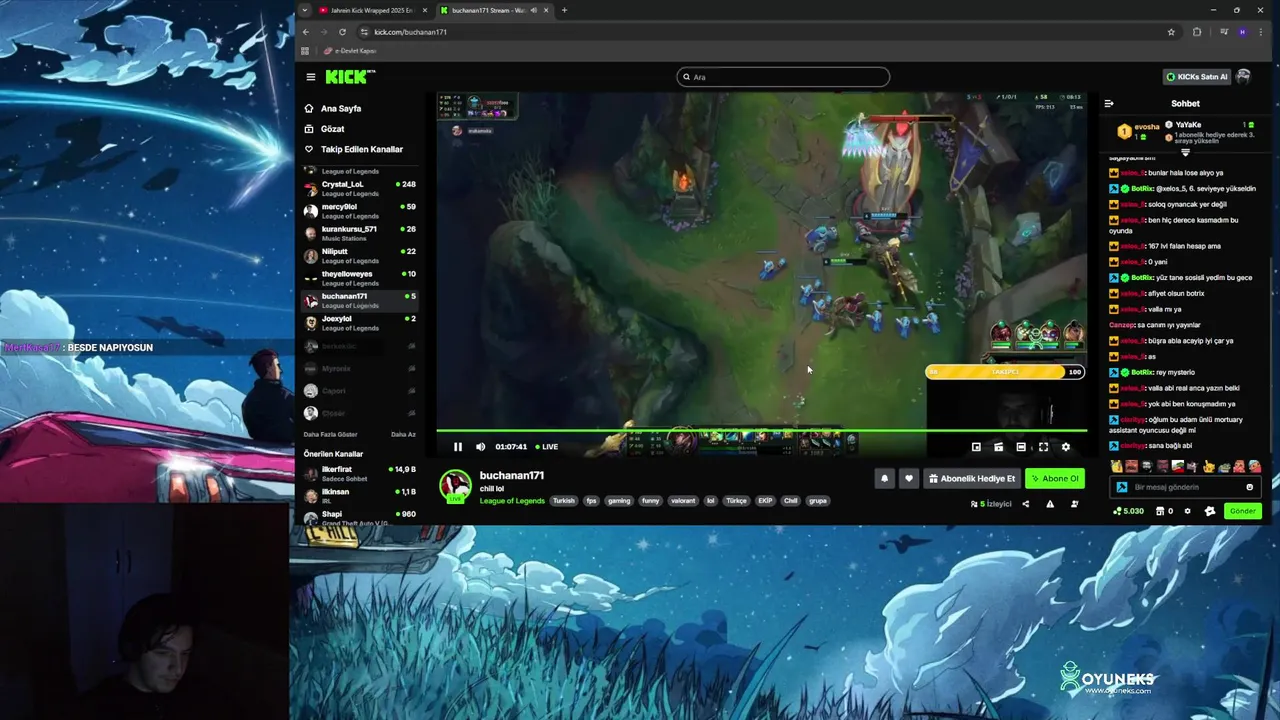Reload the page in the browser
1280x720 pixels.
coord(342,32)
